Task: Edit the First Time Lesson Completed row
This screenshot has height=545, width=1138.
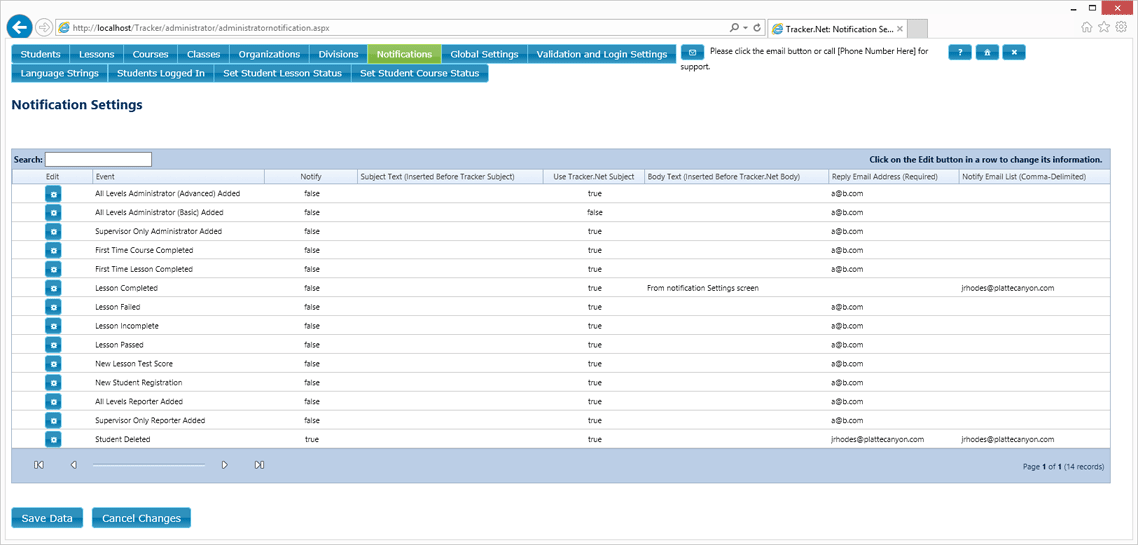Action: [x=53, y=269]
